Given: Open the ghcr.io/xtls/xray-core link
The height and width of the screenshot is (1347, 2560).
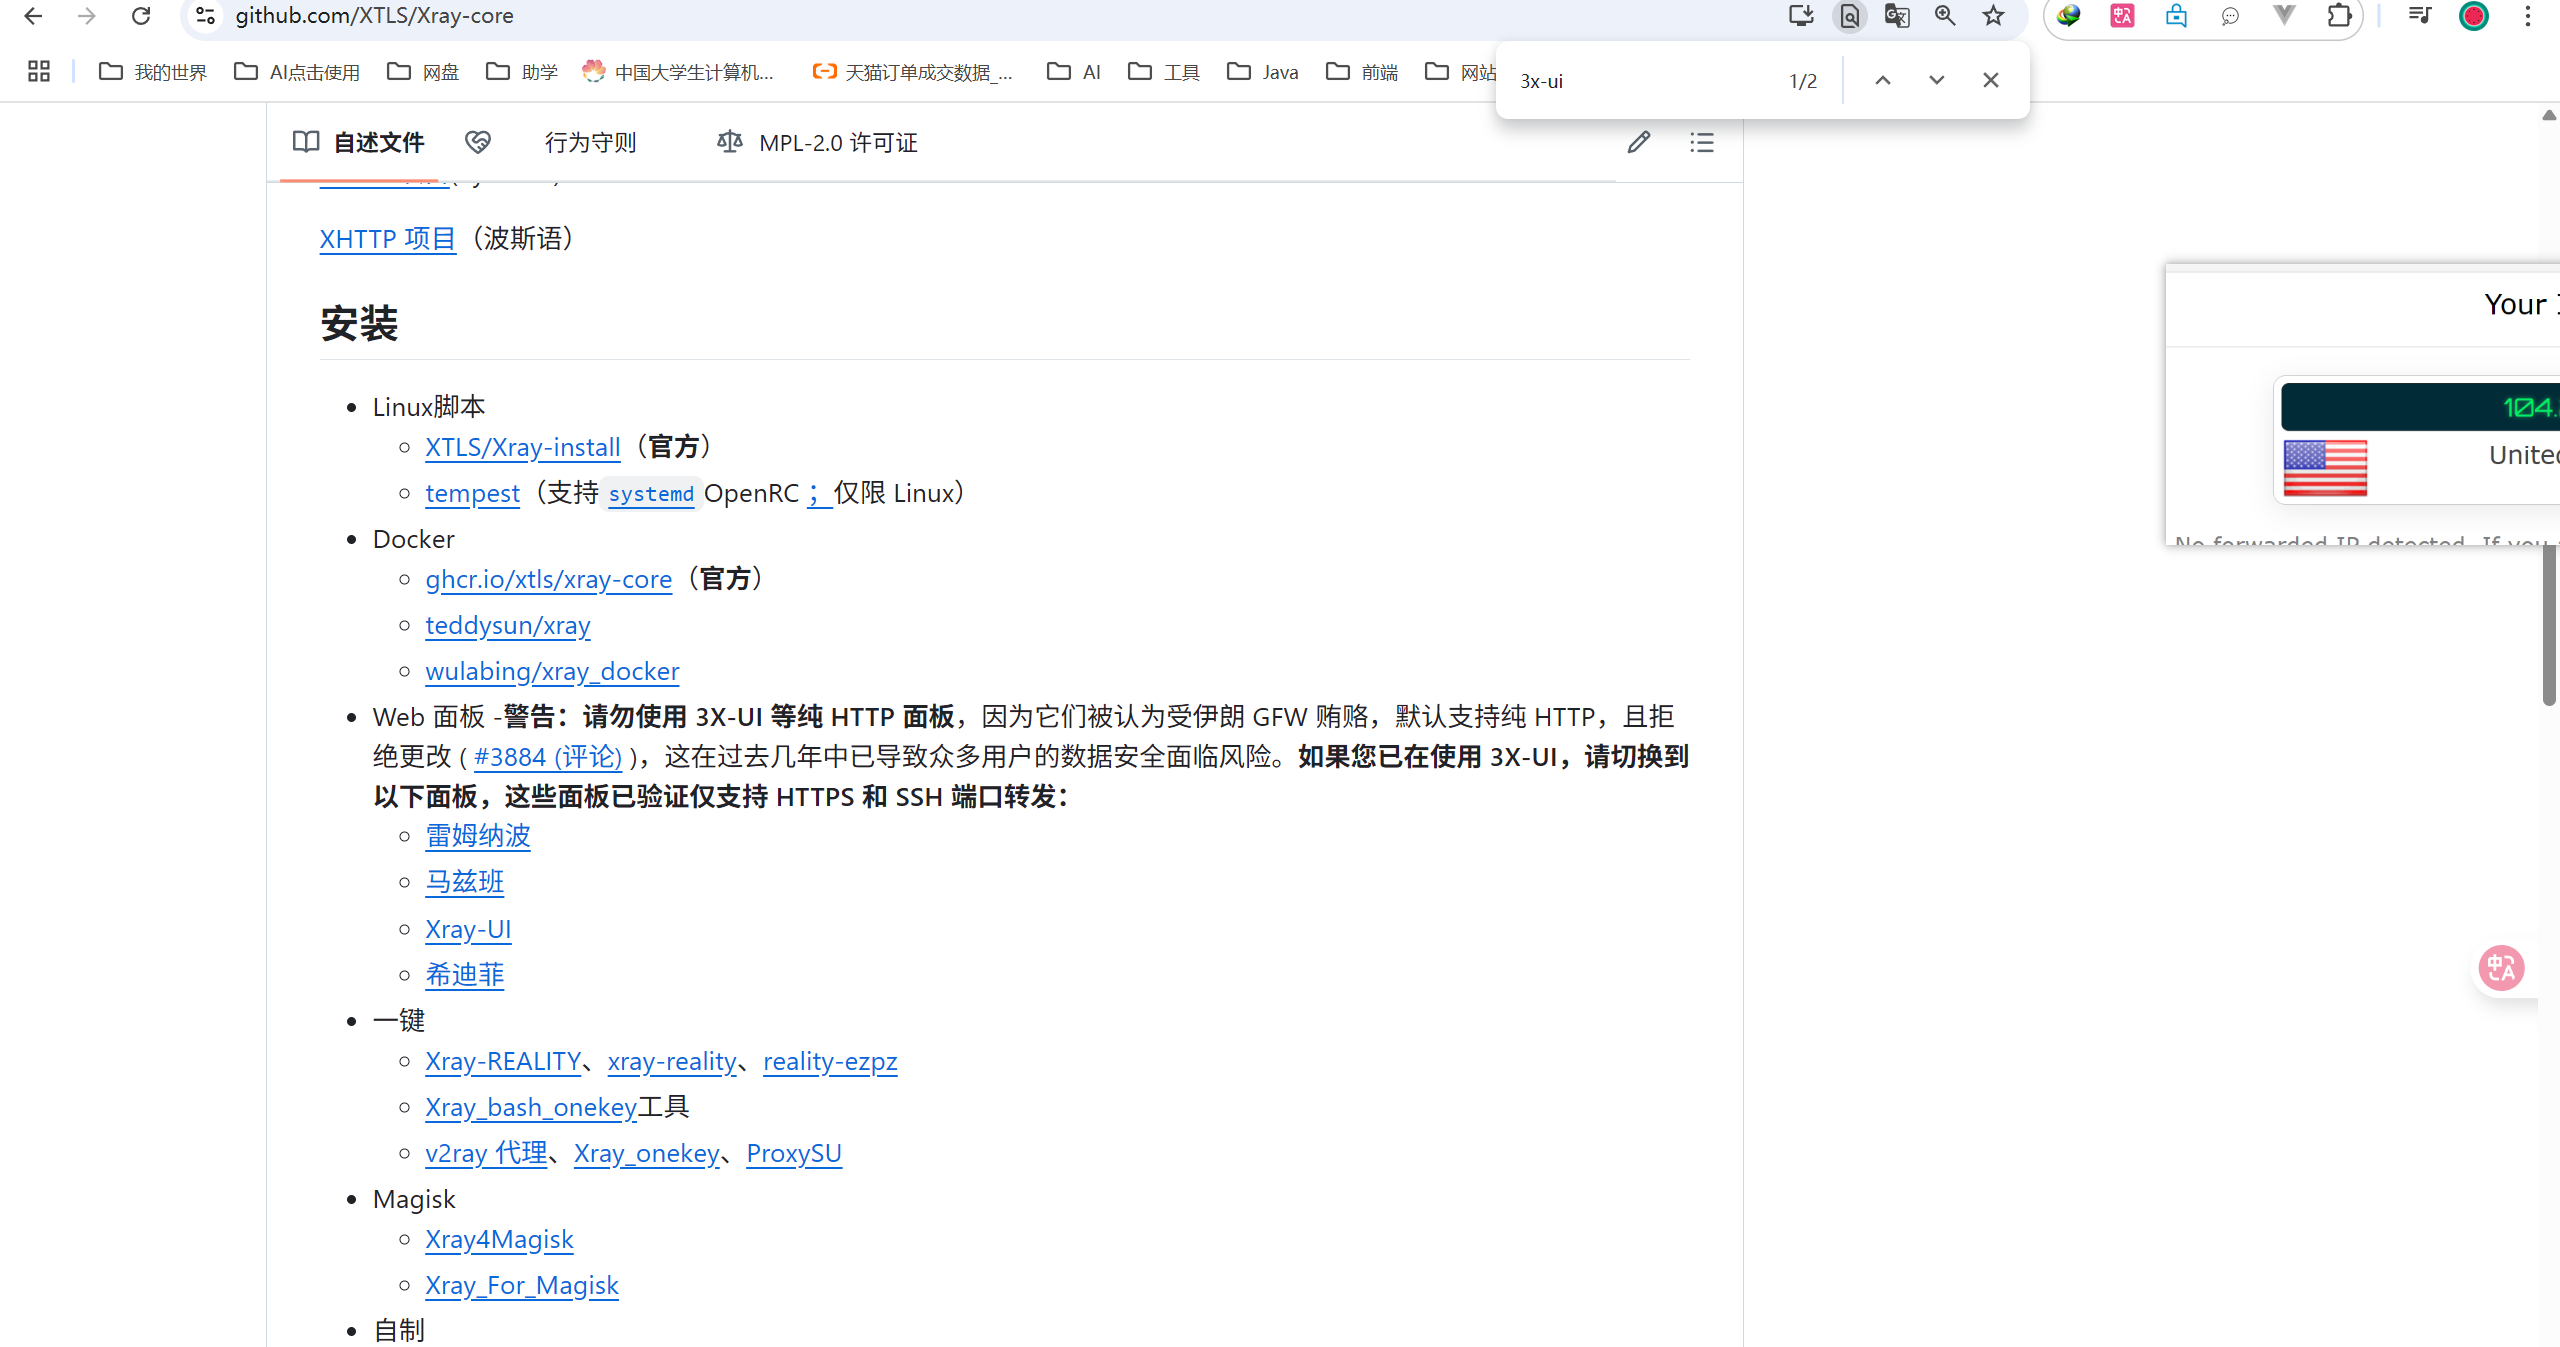Looking at the screenshot, I should 549,579.
